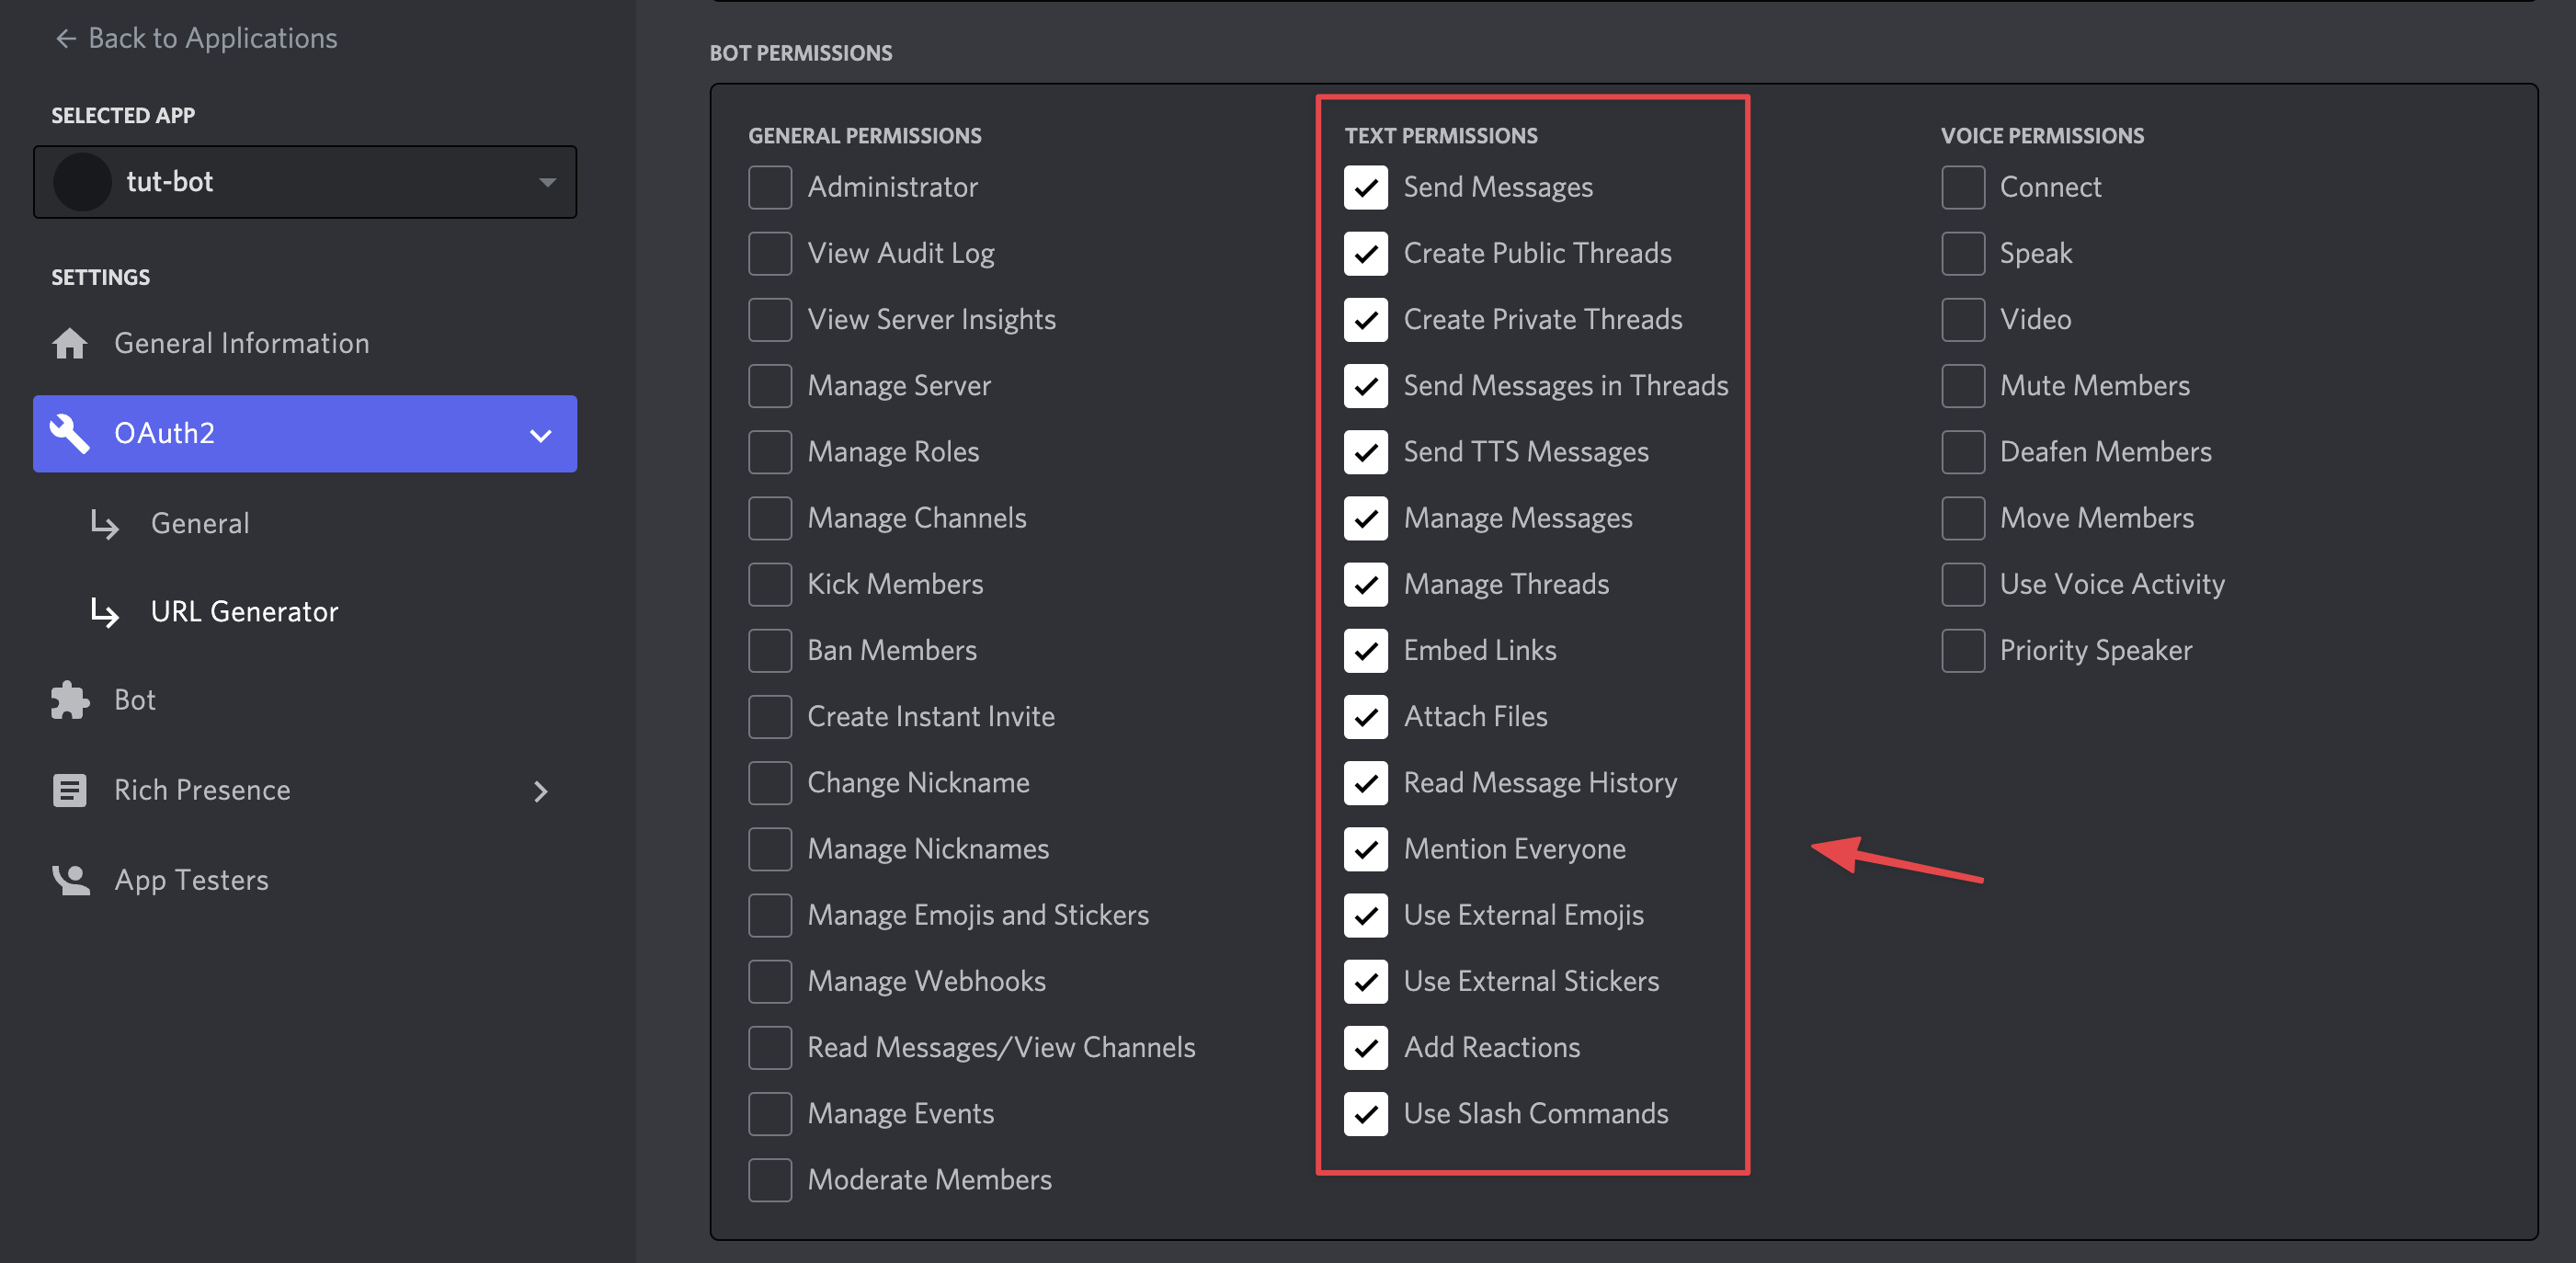Disable the Mention Everyone checkbox
Screen dimensions: 2576x1263
(1365, 849)
